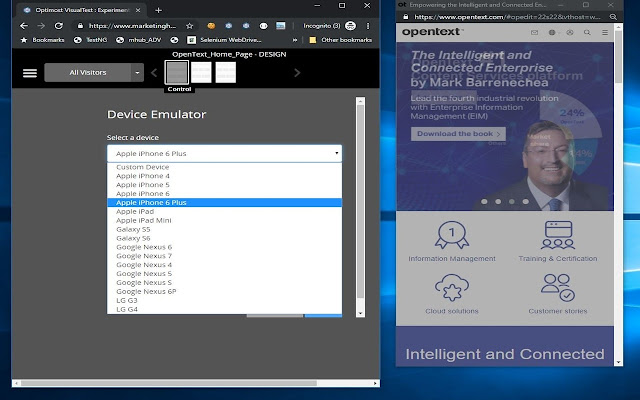
Task: Open the Bookmarks star folder
Action: (x=42, y=40)
